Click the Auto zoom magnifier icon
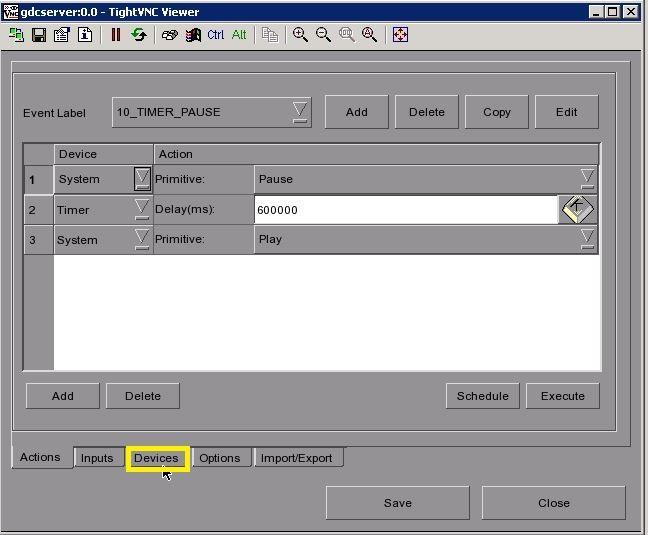This screenshot has height=535, width=648. tap(369, 35)
